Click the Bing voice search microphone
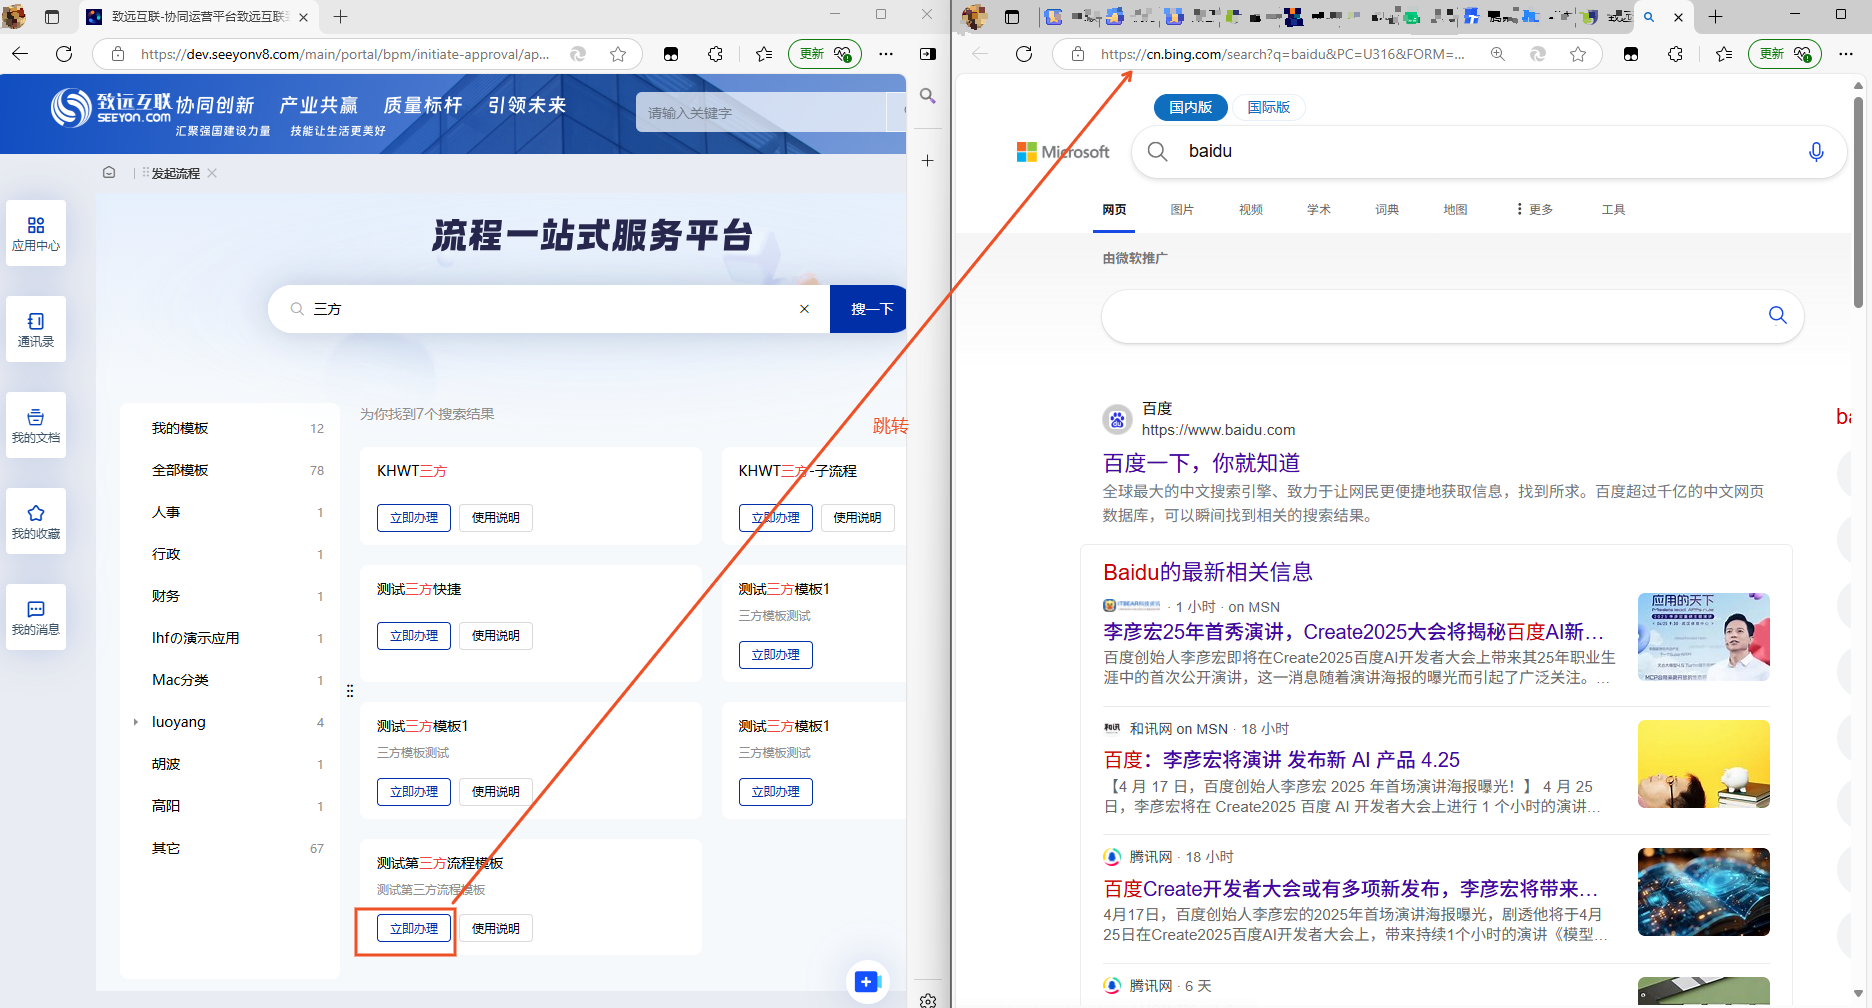1872x1008 pixels. 1816,152
